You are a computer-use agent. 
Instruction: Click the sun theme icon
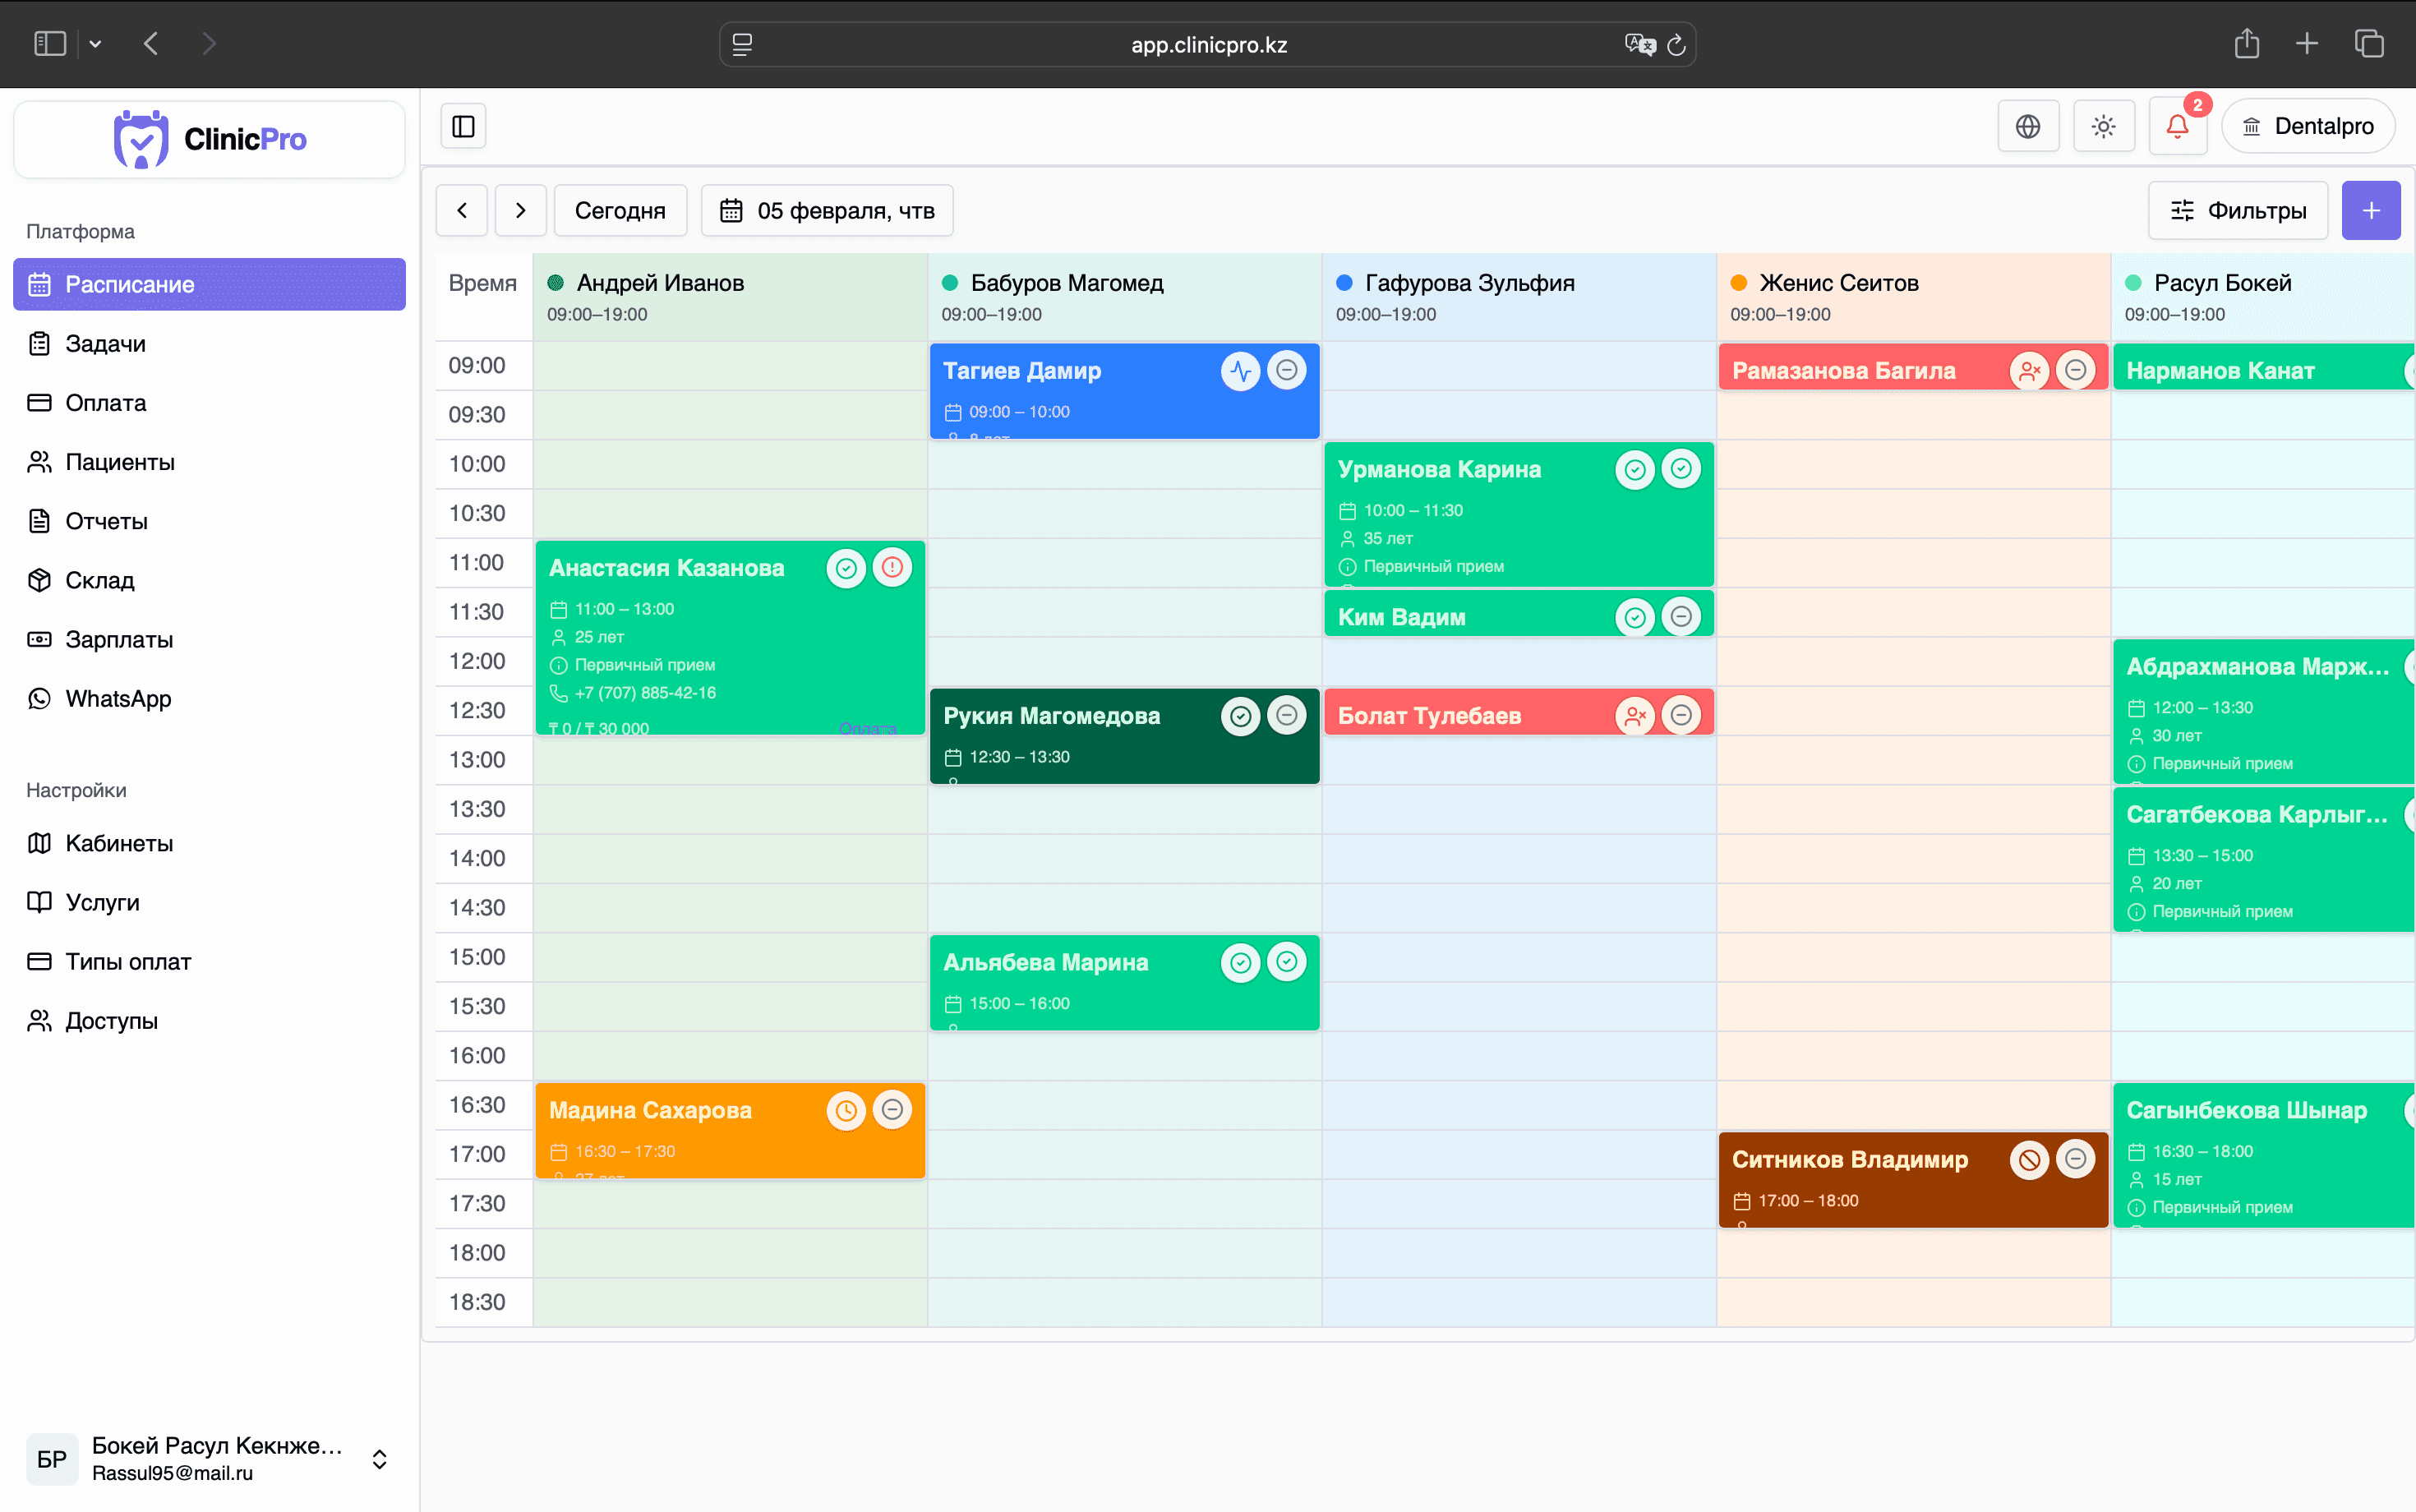[2104, 126]
